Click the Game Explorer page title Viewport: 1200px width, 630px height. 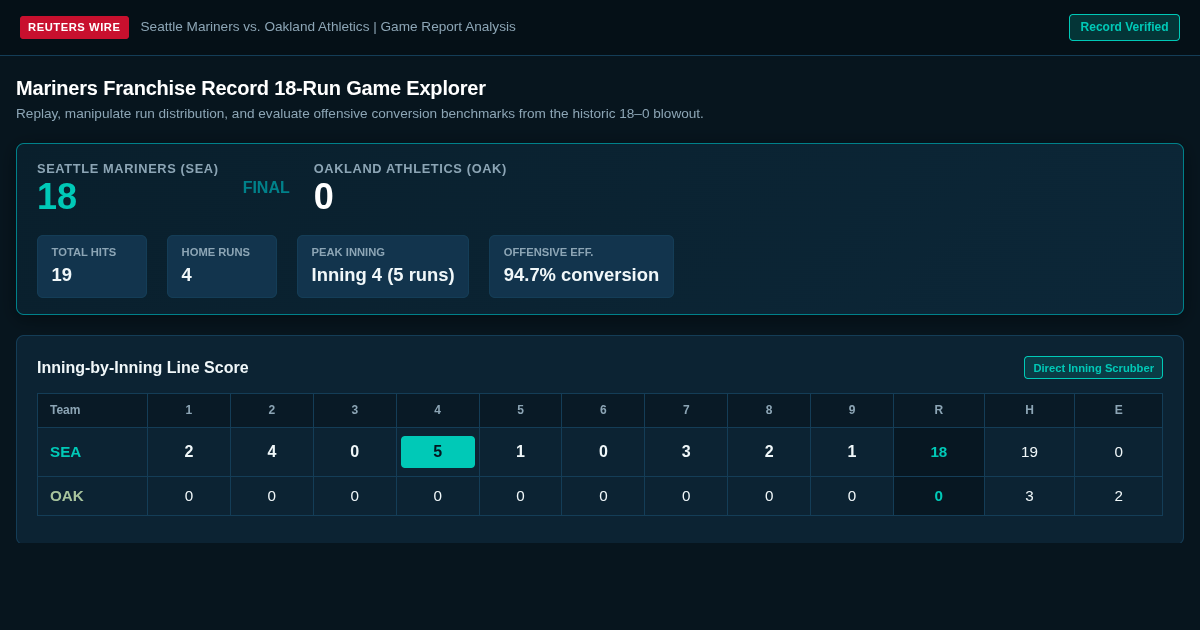(251, 88)
